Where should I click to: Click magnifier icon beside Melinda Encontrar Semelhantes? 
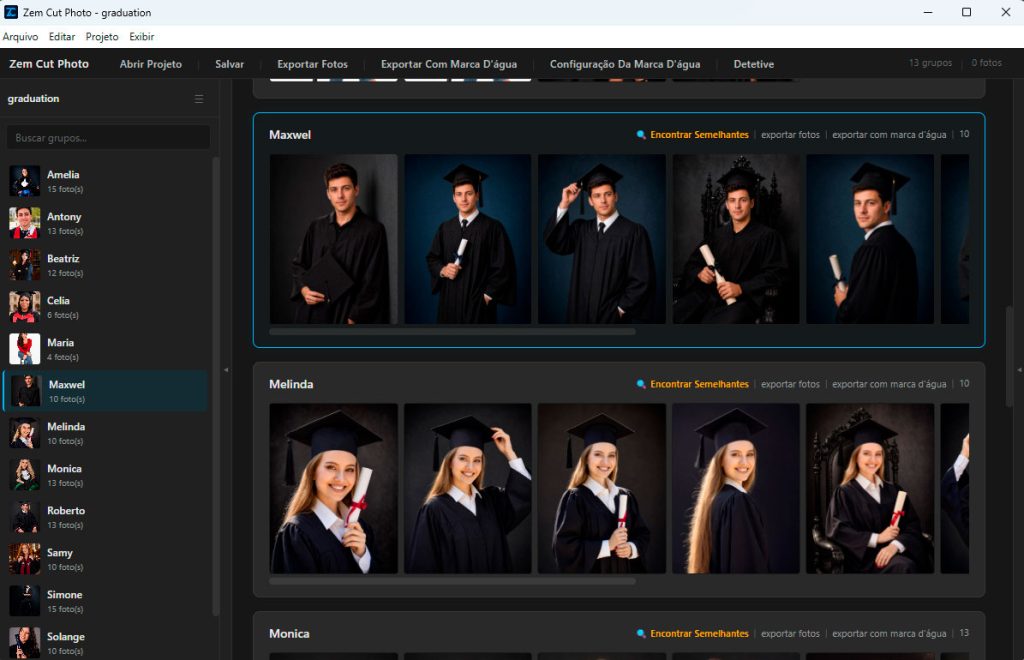click(x=641, y=384)
